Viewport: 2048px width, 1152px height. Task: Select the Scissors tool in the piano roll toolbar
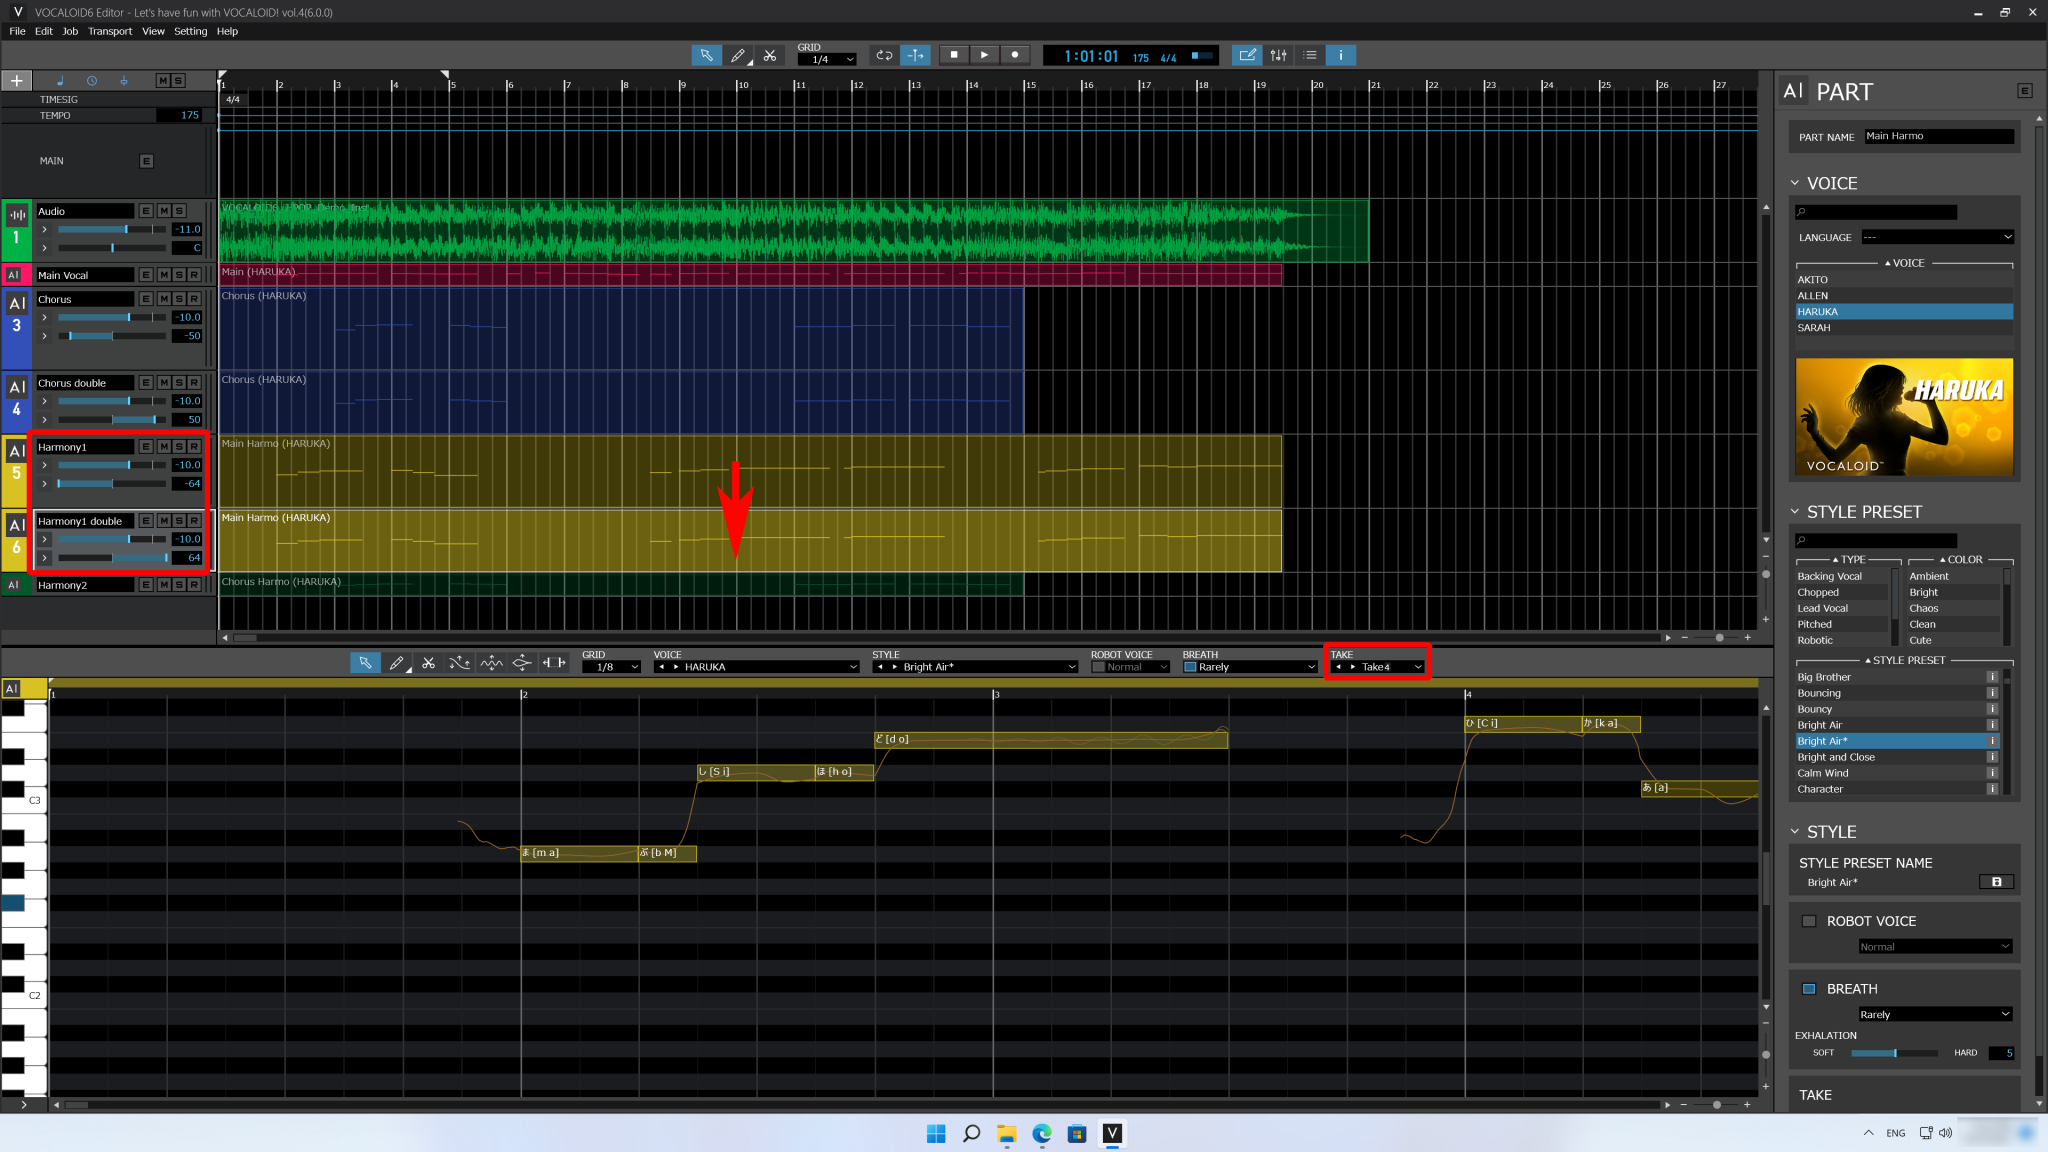(x=429, y=663)
